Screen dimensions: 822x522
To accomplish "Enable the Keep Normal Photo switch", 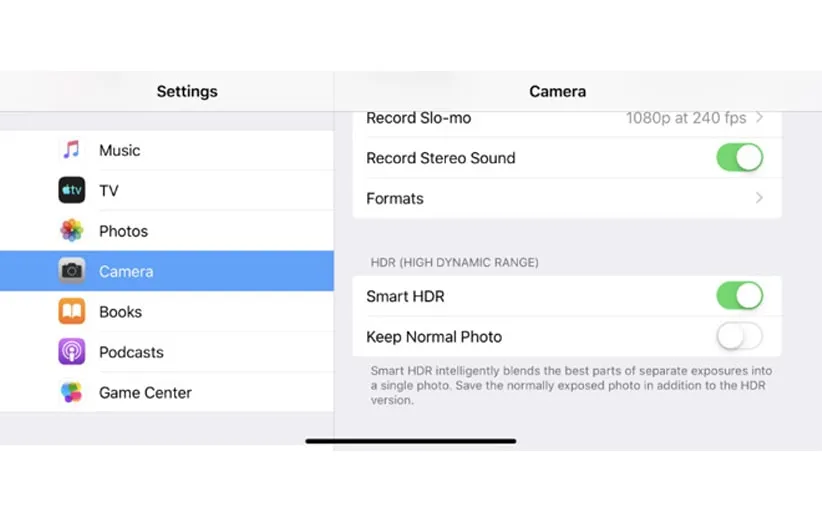I will coord(739,337).
